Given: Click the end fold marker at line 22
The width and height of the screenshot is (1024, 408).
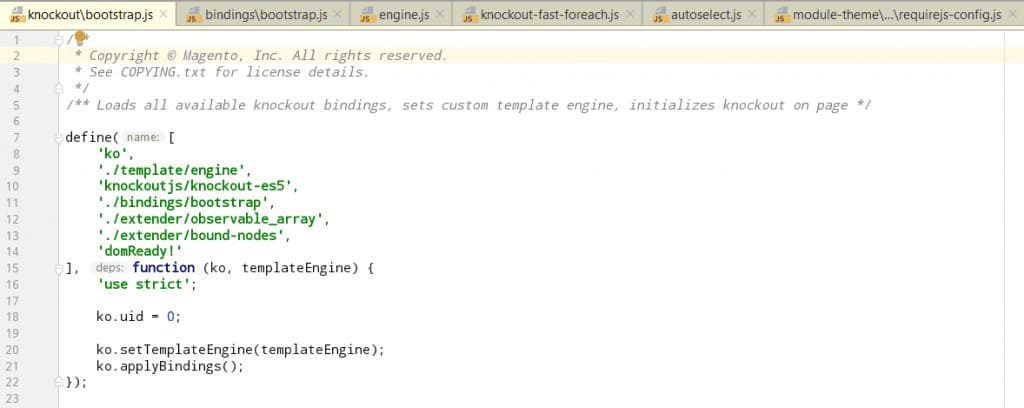Looking at the screenshot, I should coord(60,382).
